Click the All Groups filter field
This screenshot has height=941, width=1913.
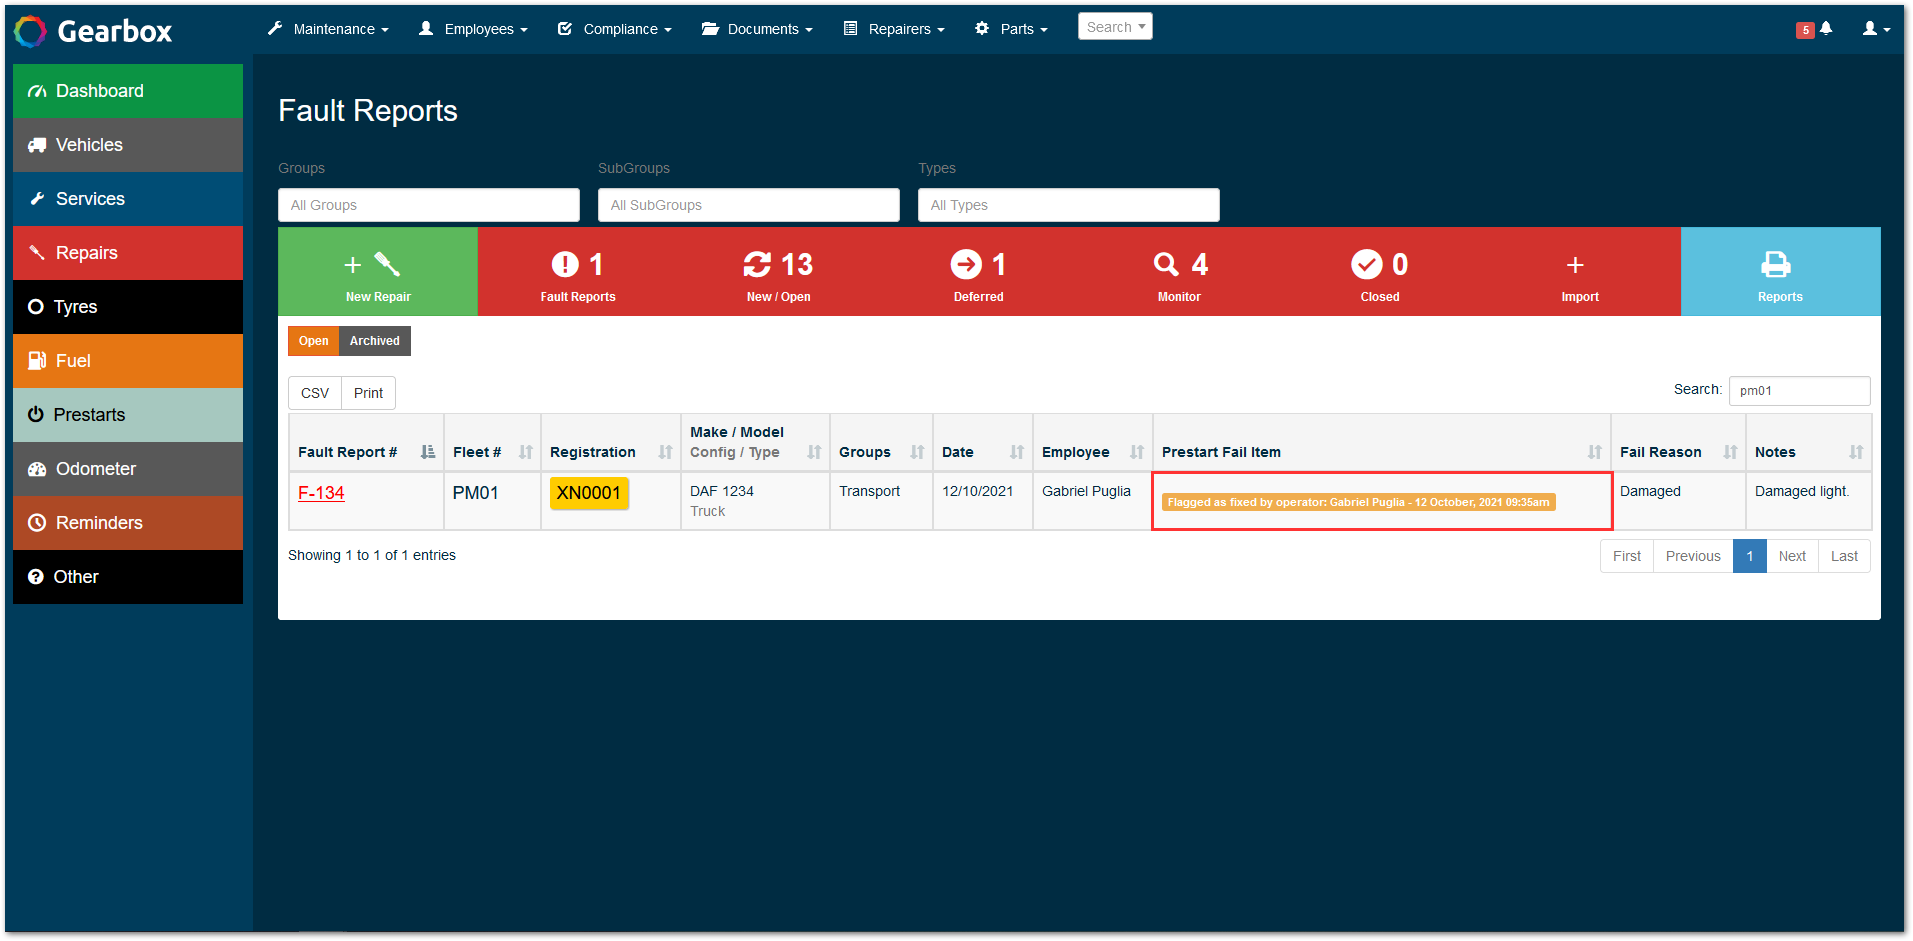click(x=429, y=205)
